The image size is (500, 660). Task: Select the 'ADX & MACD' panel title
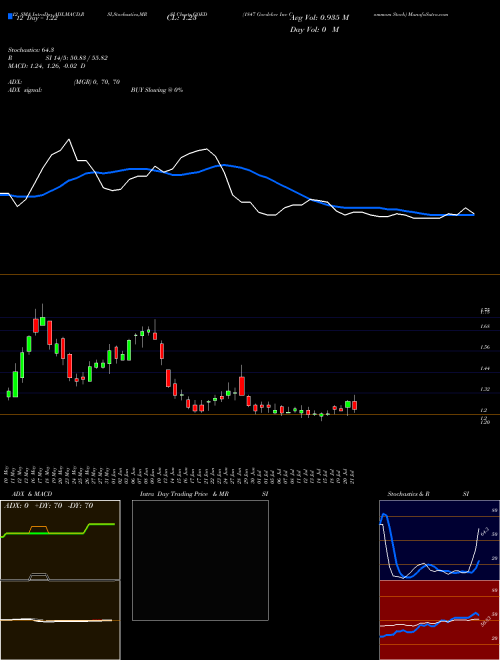click(x=32, y=494)
